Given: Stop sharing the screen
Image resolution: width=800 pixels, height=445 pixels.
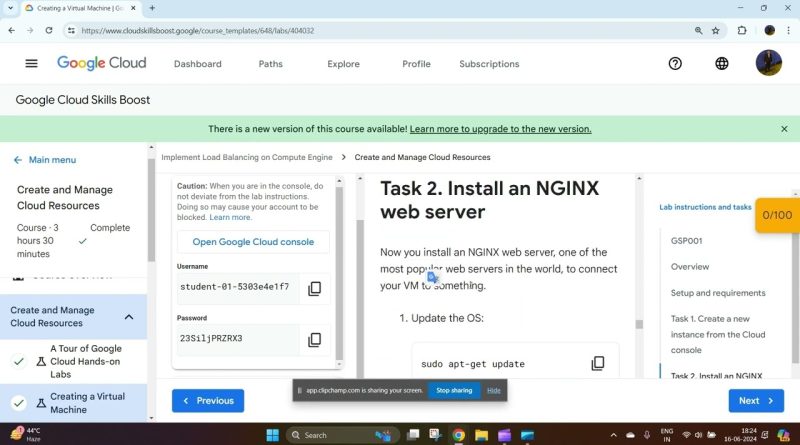Looking at the screenshot, I should tap(454, 390).
